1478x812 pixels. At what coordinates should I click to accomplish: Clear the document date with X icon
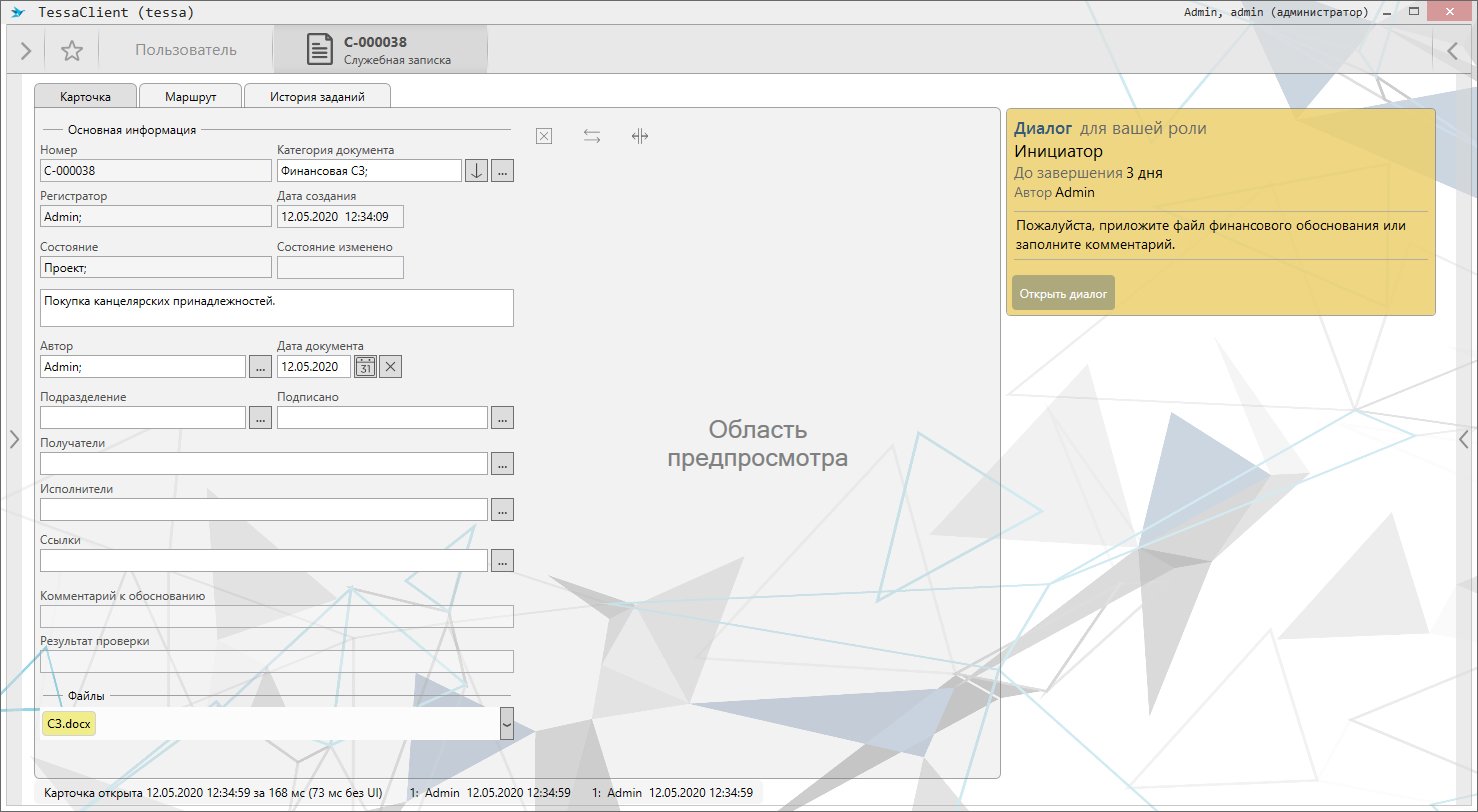click(x=392, y=367)
